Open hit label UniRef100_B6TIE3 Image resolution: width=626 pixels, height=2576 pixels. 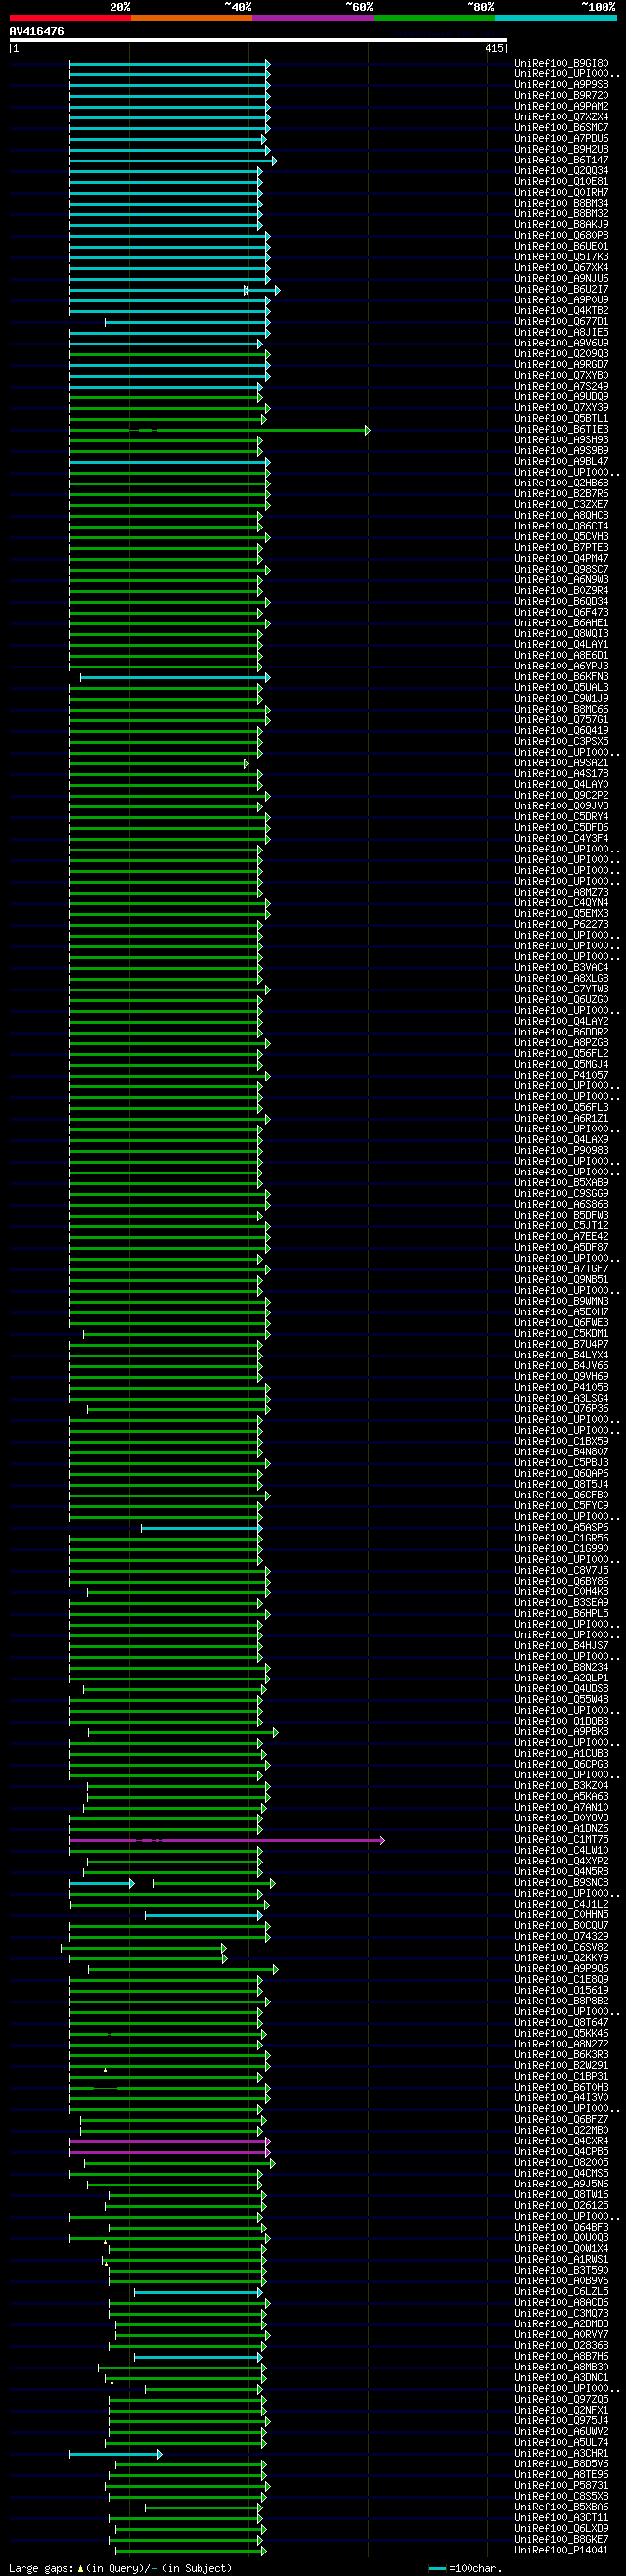pos(561,430)
